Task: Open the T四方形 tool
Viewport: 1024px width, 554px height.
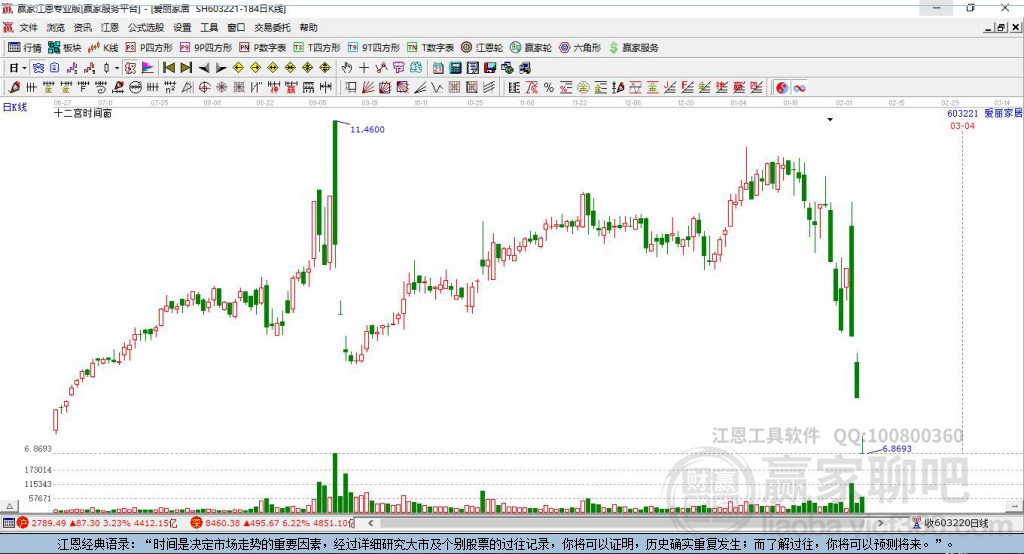Action: click(317, 48)
